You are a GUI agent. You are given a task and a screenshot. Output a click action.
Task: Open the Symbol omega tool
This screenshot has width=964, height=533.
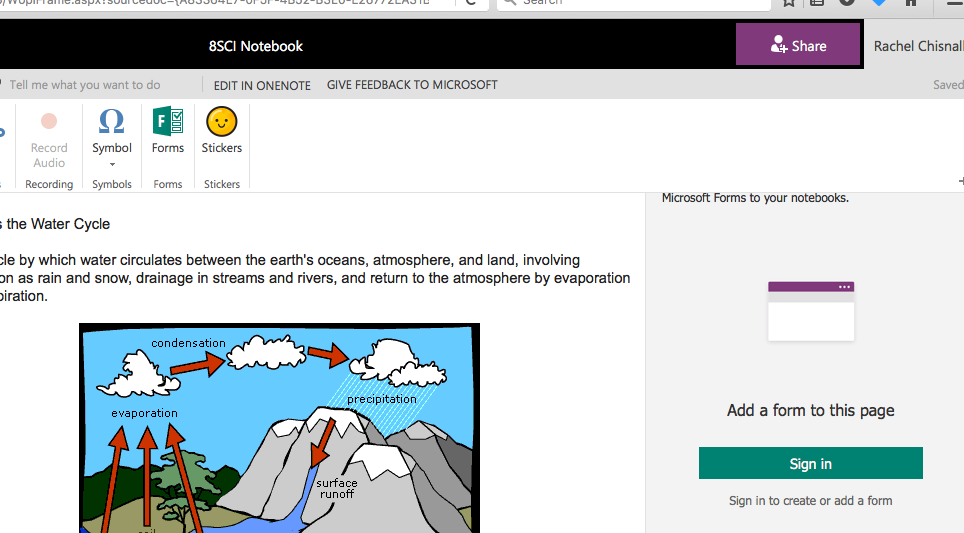coord(111,122)
